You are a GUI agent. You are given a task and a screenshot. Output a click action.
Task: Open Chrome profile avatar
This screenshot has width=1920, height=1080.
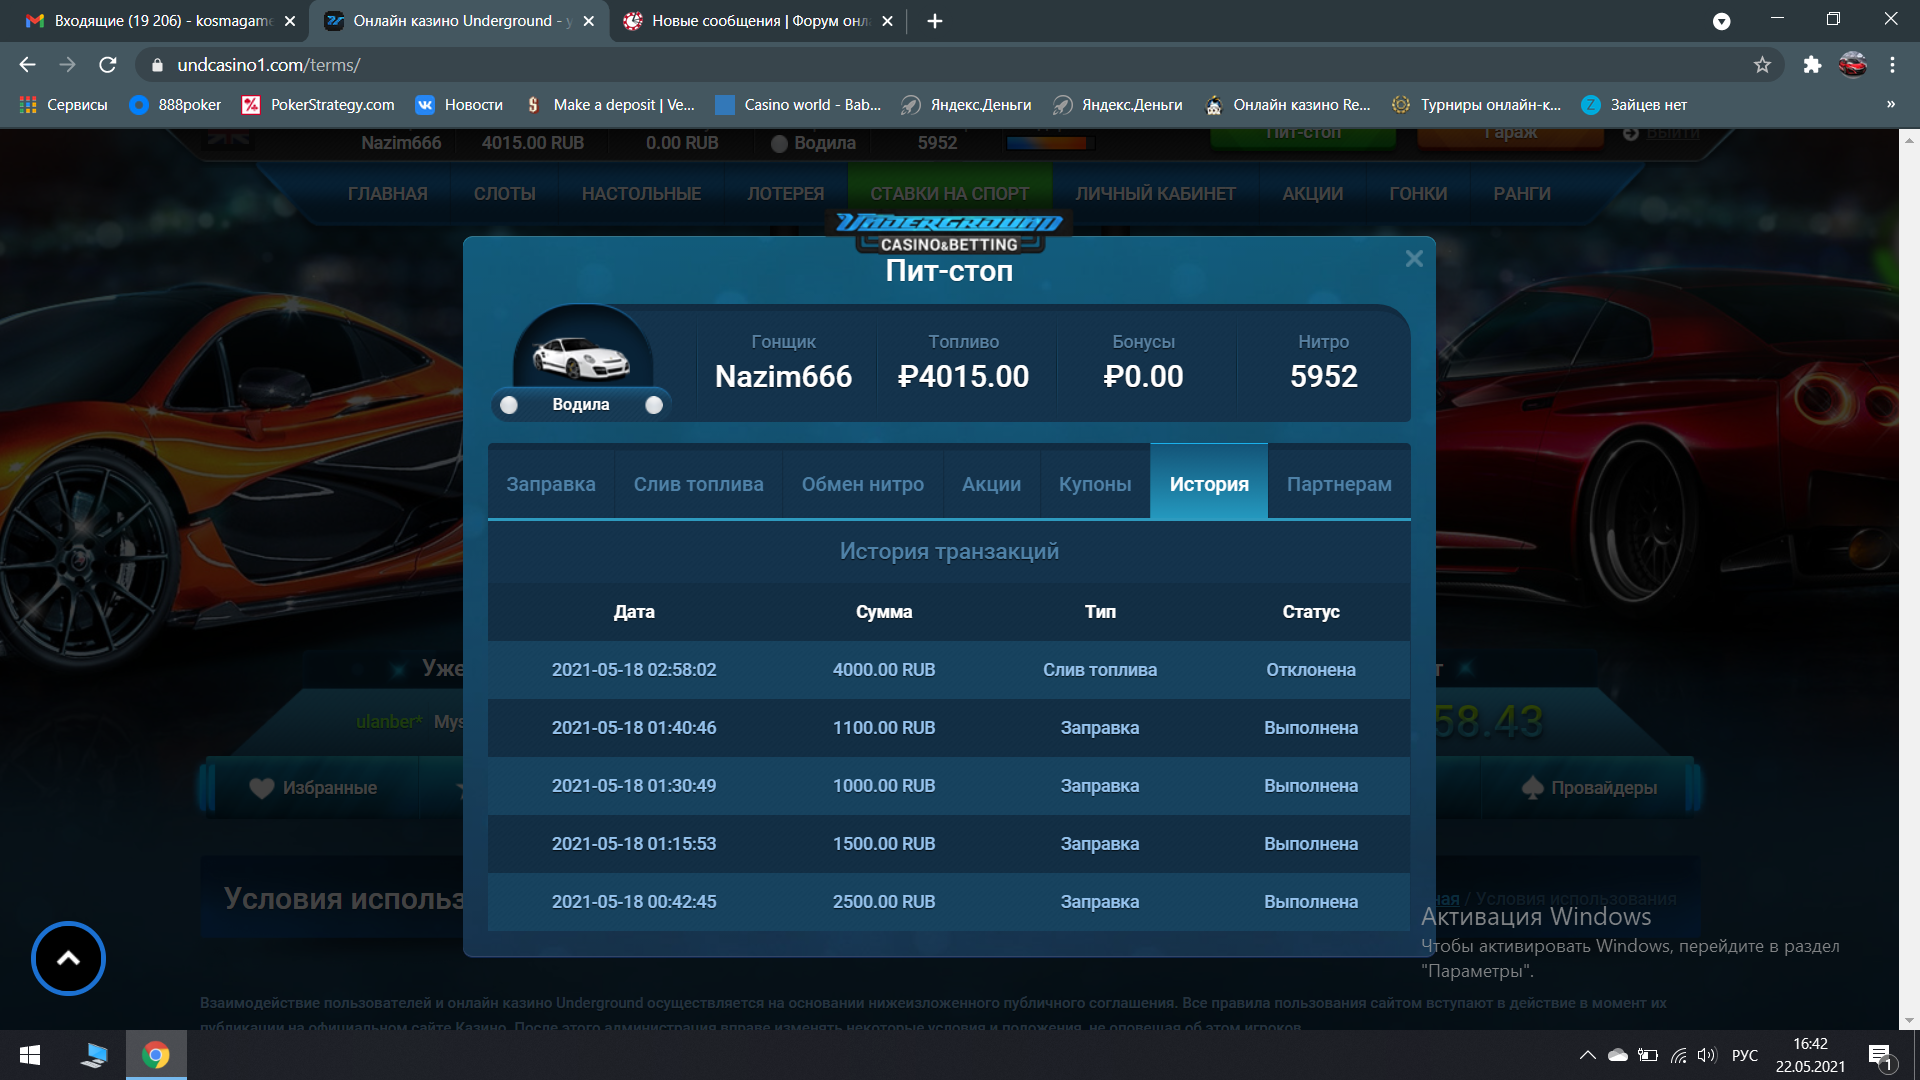point(1853,65)
